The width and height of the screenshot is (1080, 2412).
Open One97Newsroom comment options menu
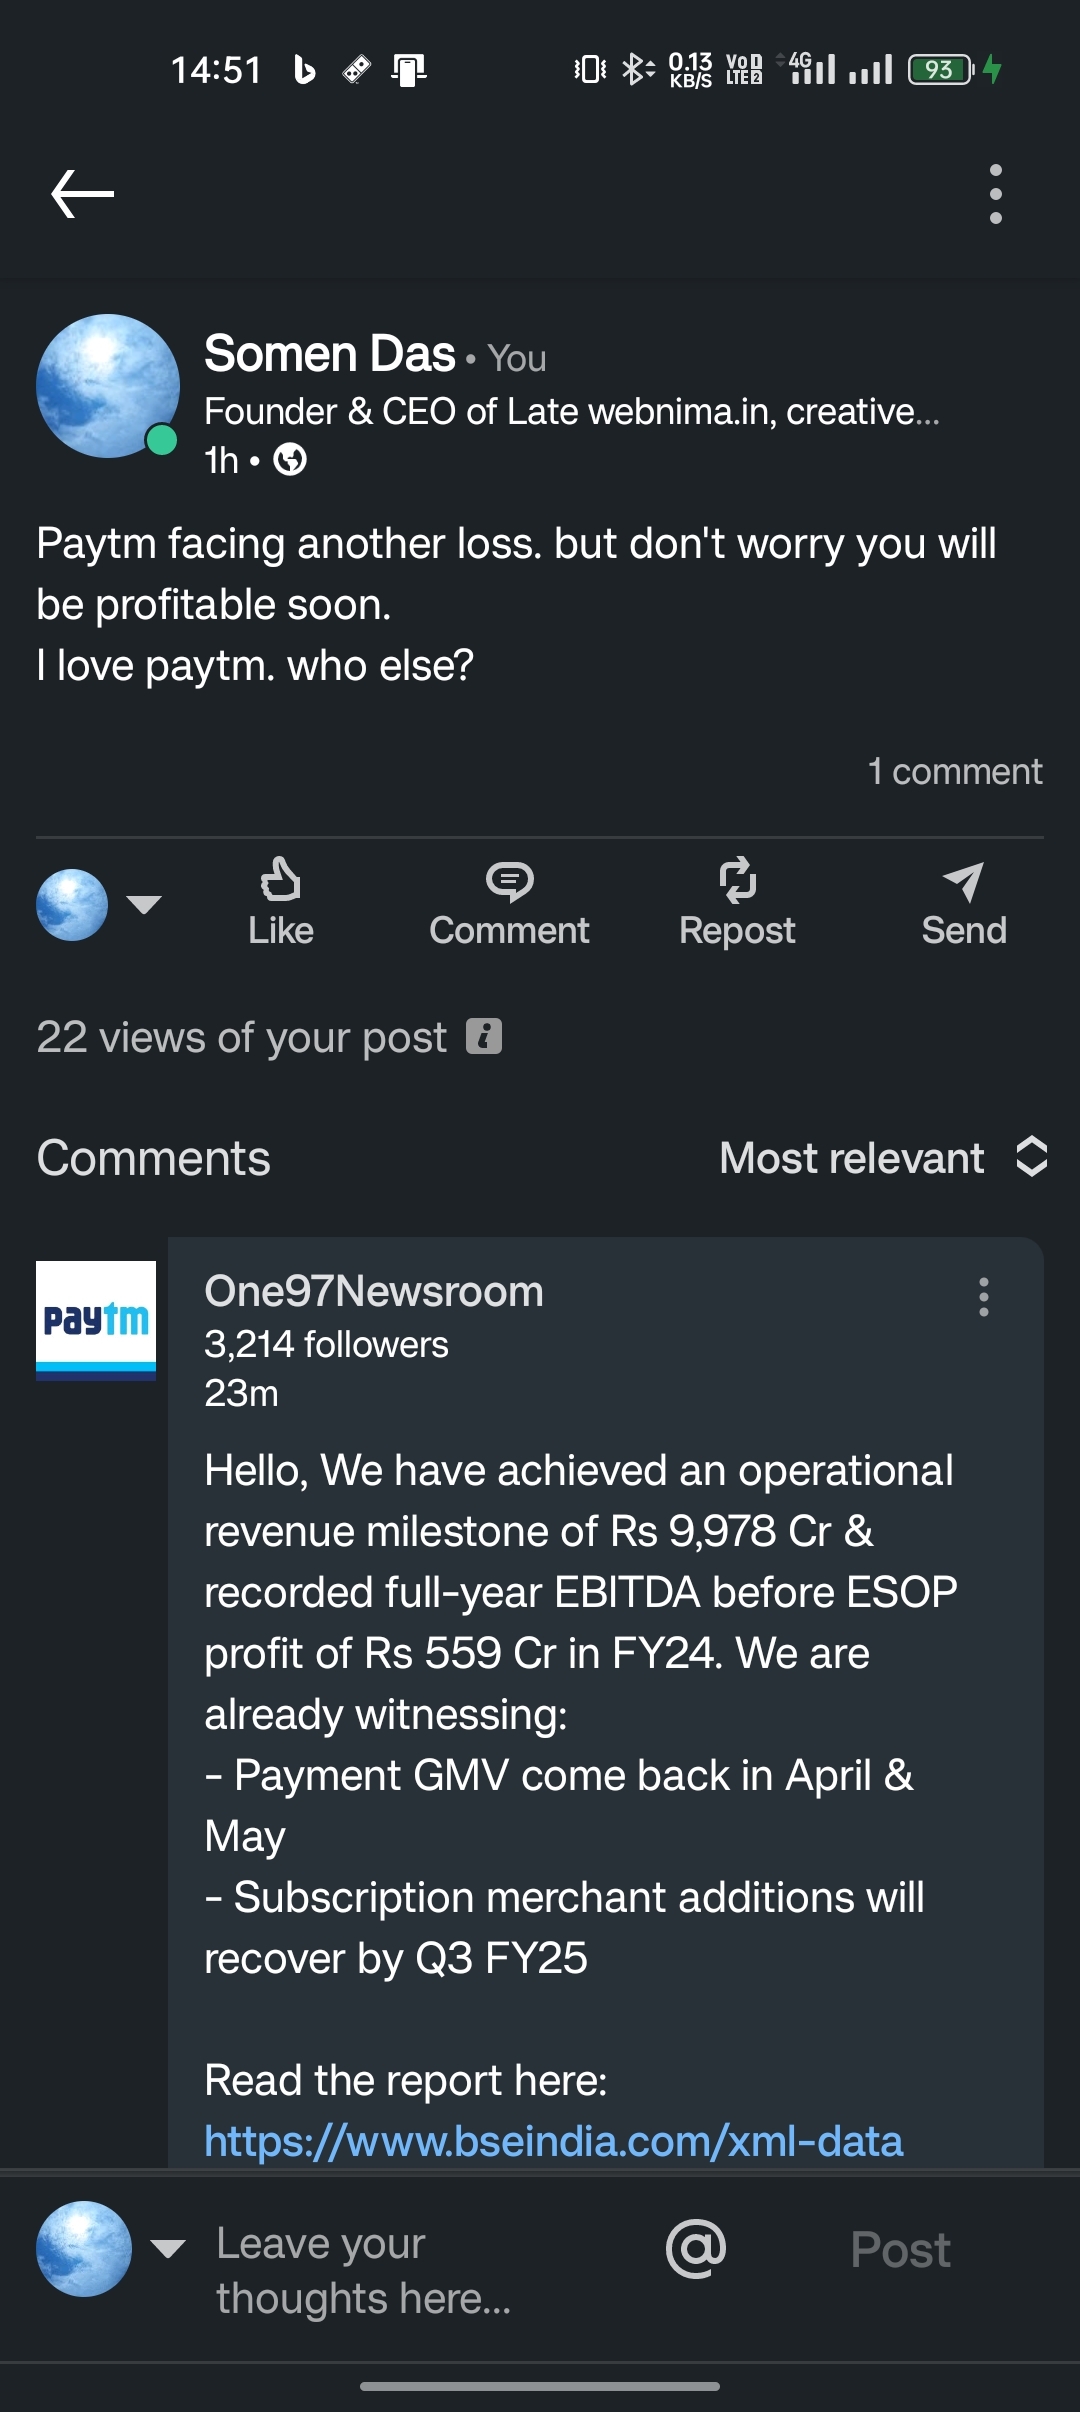point(984,1297)
